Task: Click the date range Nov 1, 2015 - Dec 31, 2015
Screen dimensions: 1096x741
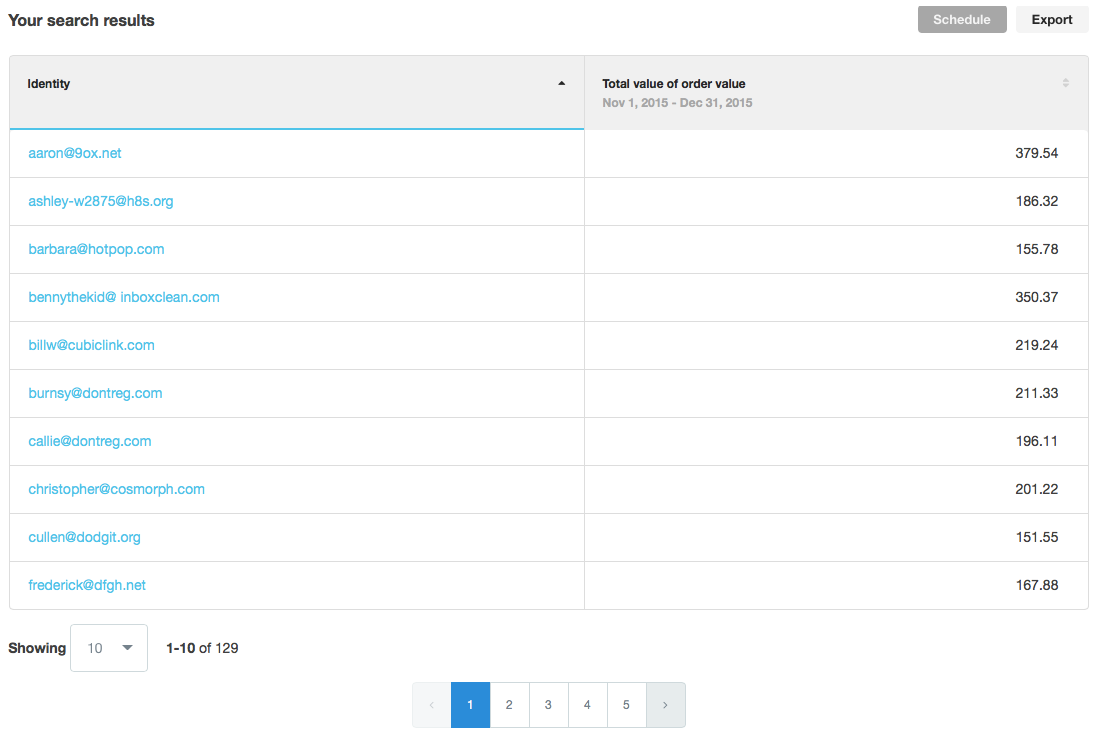Action: pyautogui.click(x=677, y=103)
